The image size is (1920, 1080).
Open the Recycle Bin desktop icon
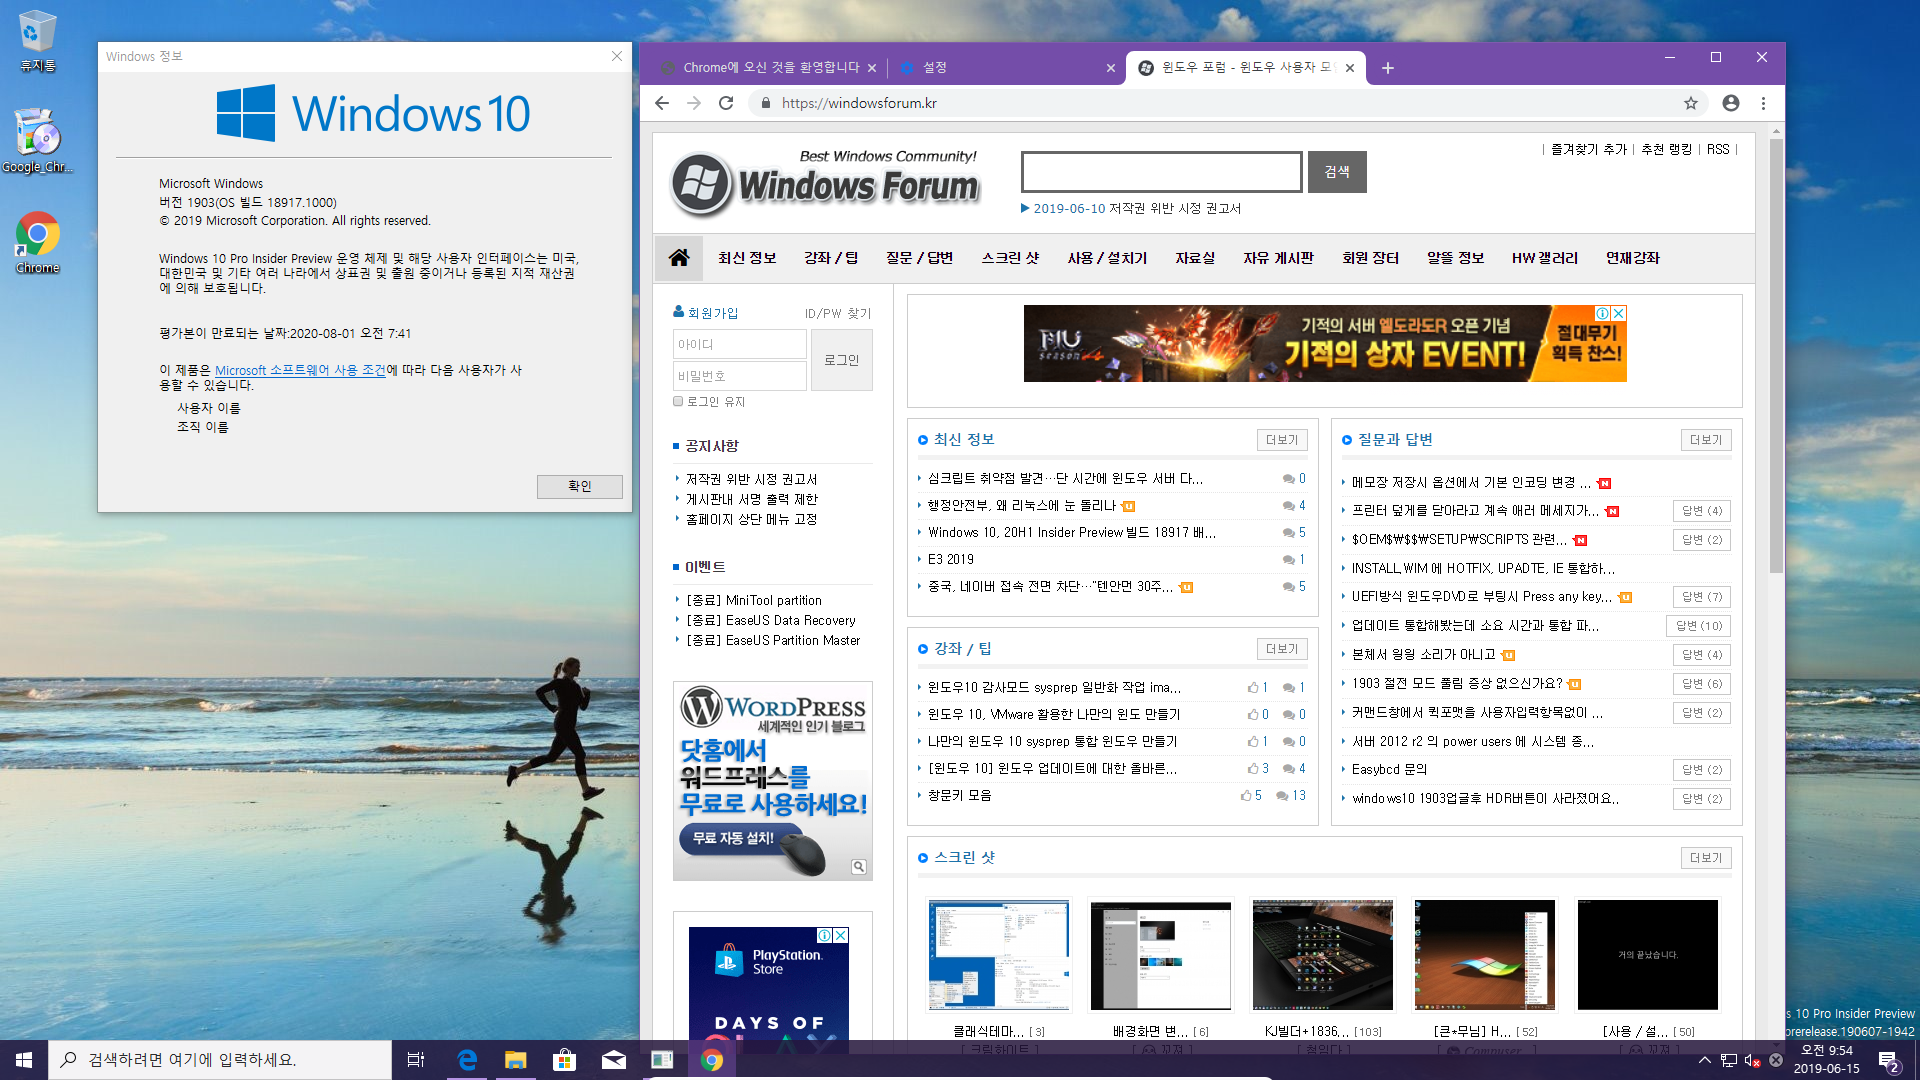coord(37,40)
